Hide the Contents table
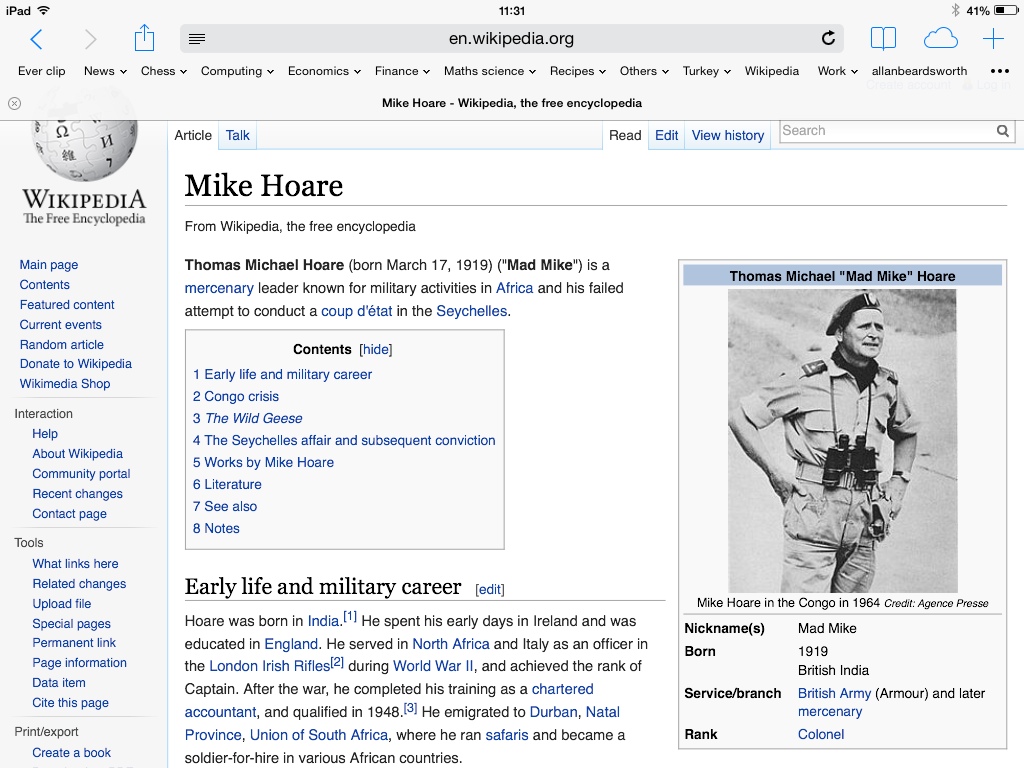1024x768 pixels. point(376,350)
